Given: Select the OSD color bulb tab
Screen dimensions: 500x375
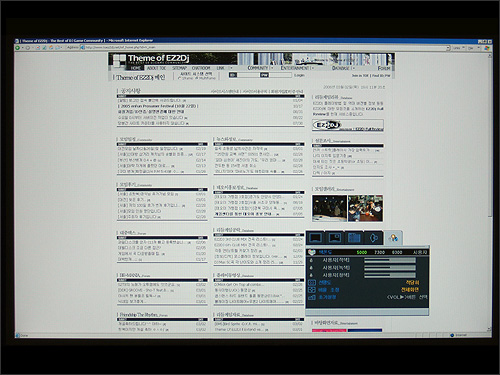Looking at the screenshot, I should pos(393,238).
